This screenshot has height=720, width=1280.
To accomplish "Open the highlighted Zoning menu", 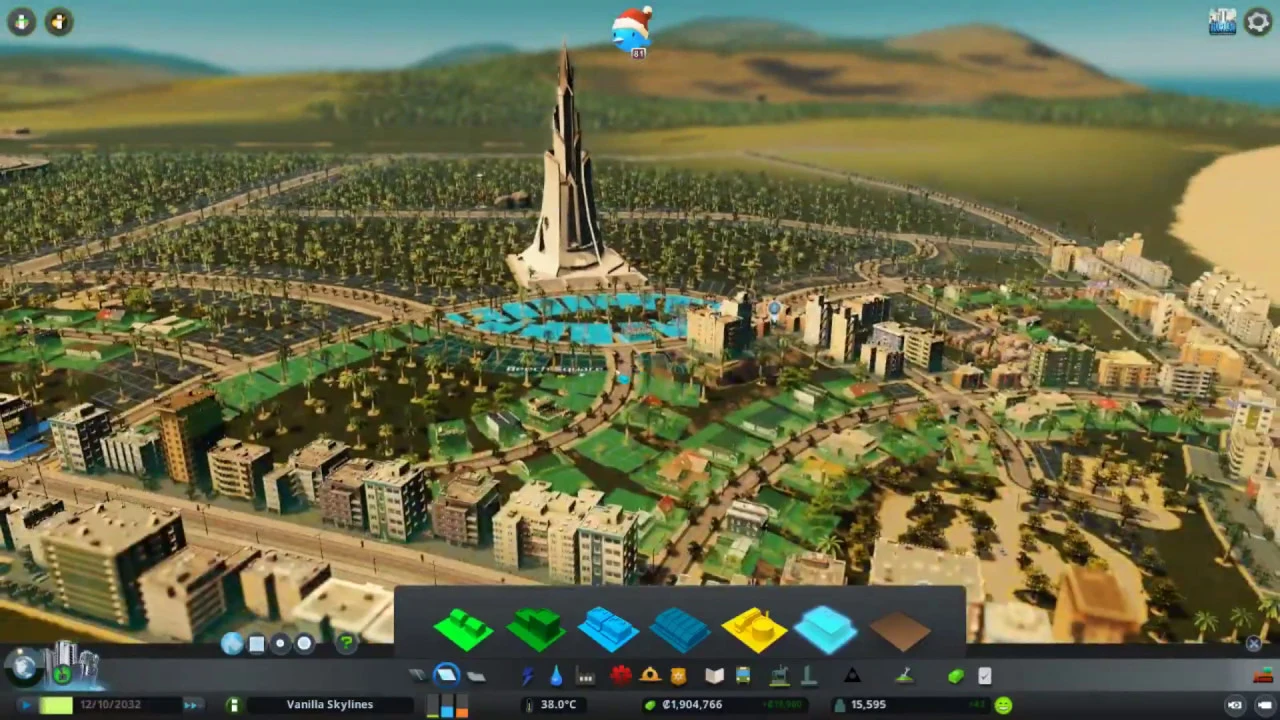I will [446, 676].
